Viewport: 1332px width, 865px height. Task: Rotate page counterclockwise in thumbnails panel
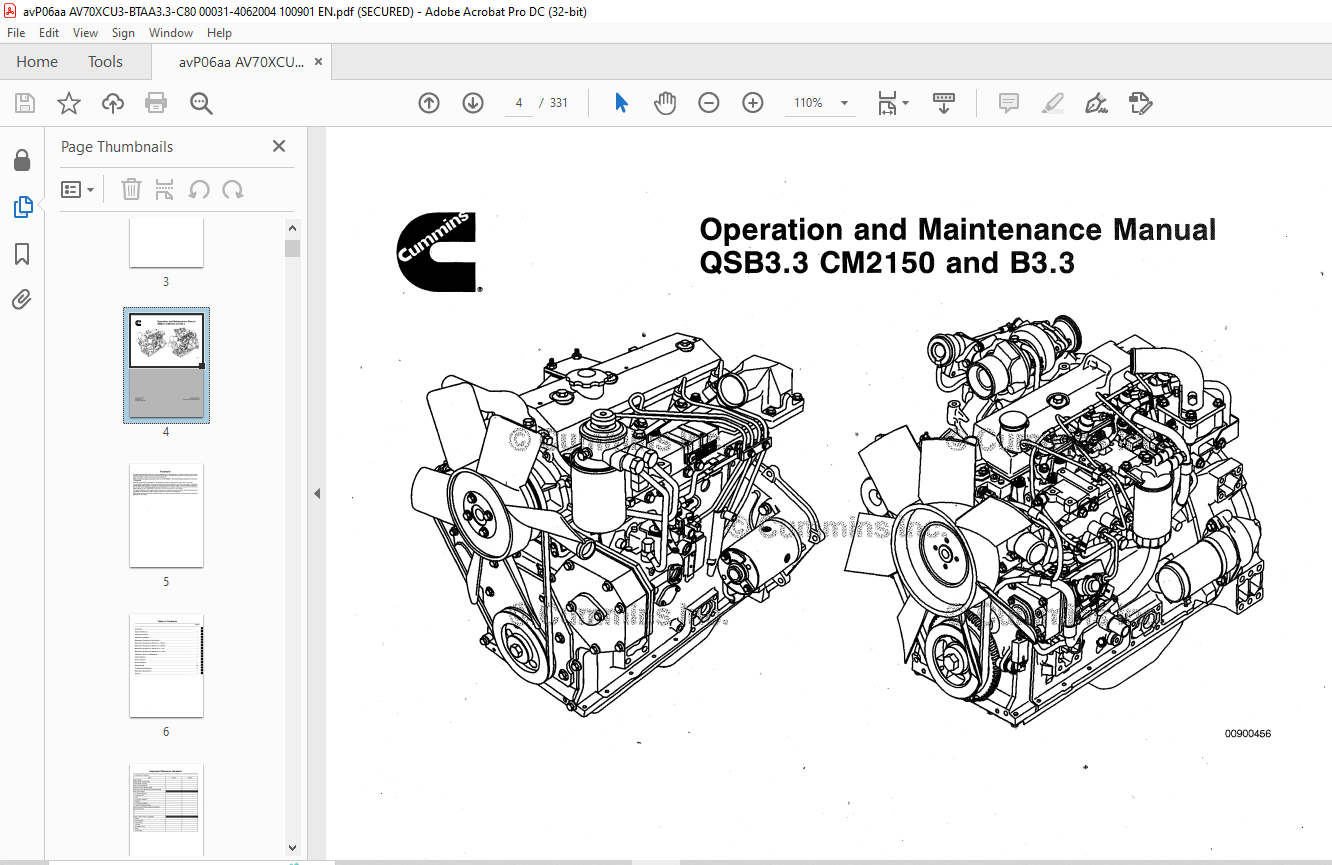(x=199, y=189)
